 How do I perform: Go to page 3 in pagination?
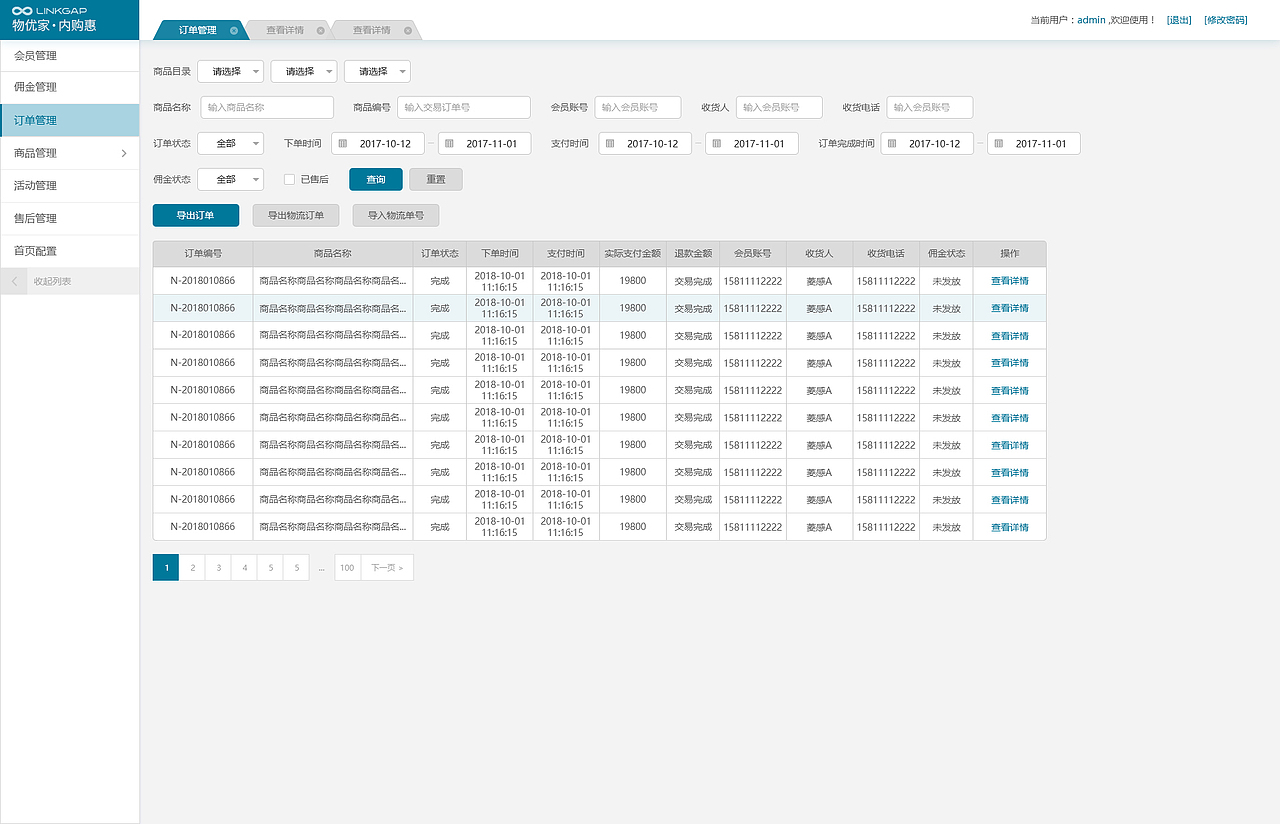click(218, 568)
